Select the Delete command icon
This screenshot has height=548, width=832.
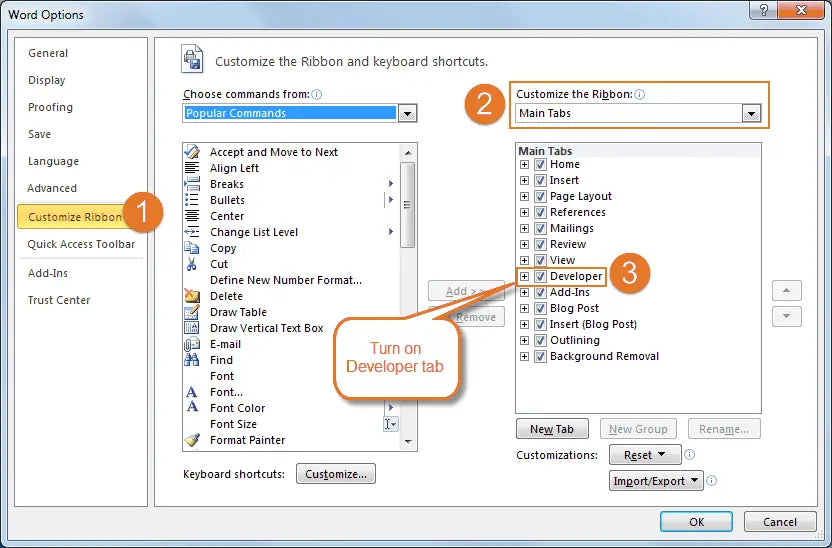coord(192,296)
